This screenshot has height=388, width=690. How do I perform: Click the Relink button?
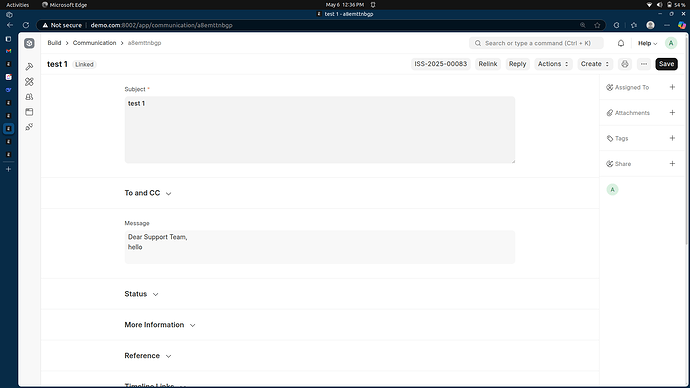[488, 64]
